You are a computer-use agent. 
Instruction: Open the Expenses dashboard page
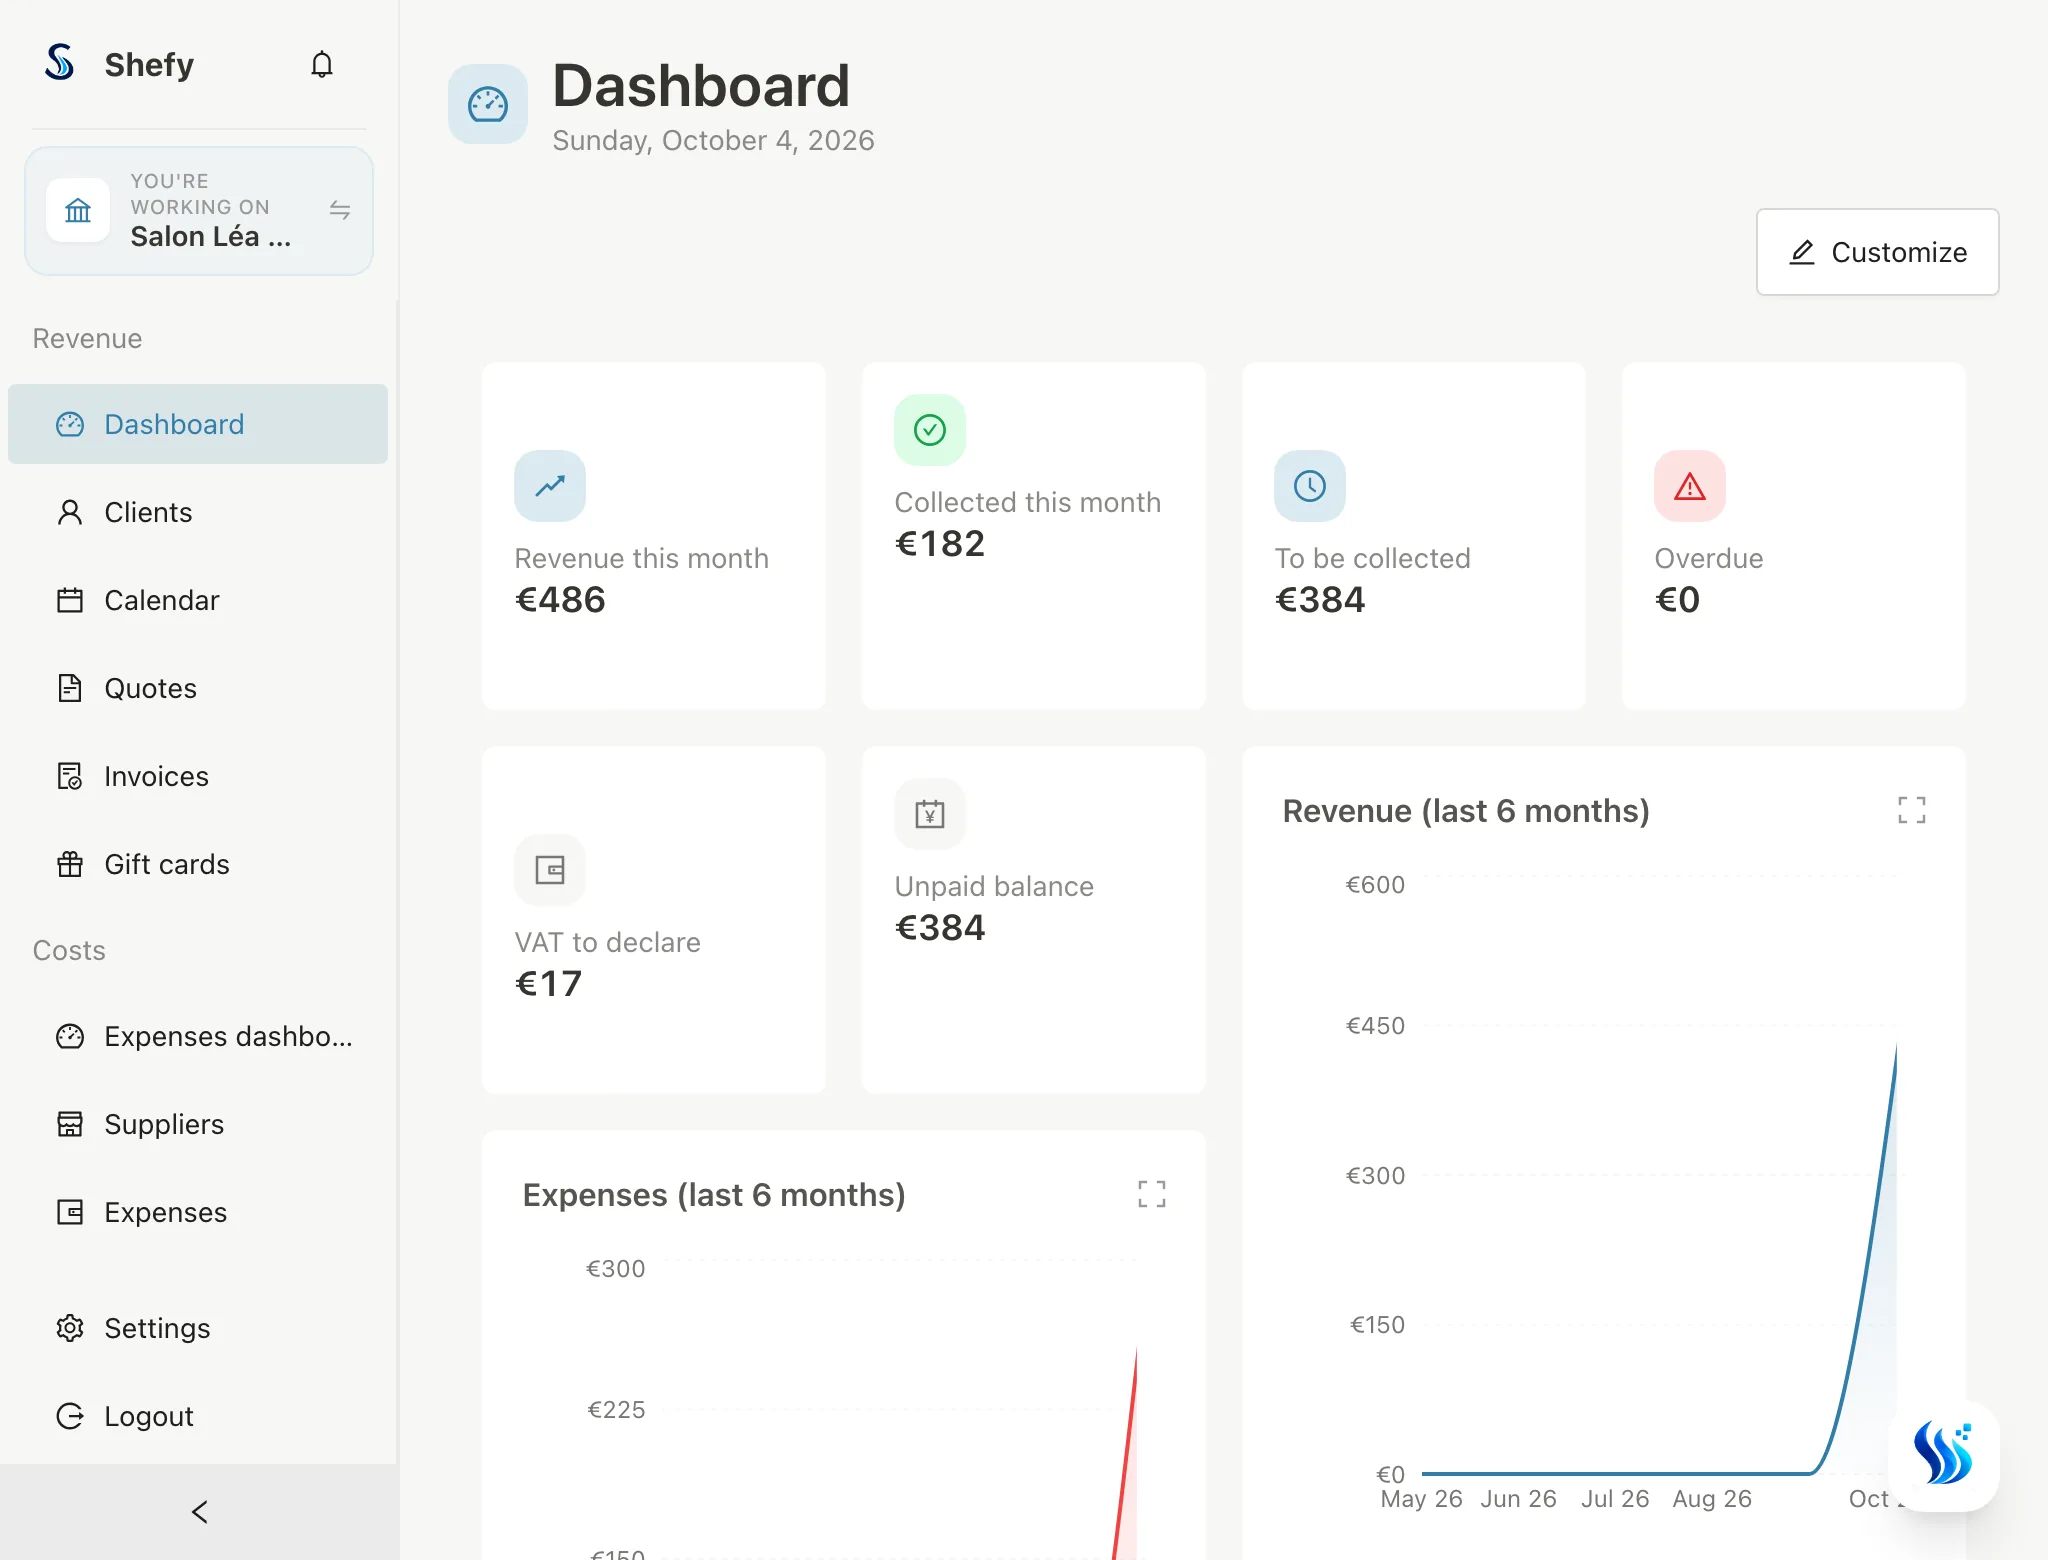tap(198, 1036)
